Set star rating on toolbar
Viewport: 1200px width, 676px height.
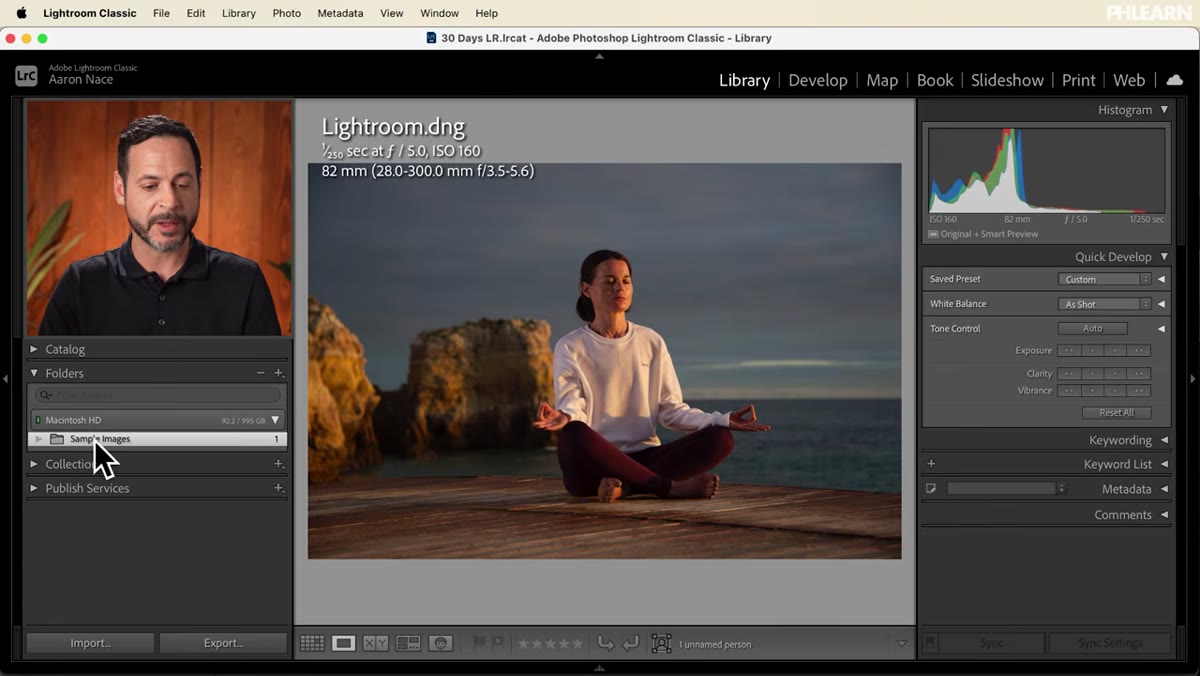550,644
